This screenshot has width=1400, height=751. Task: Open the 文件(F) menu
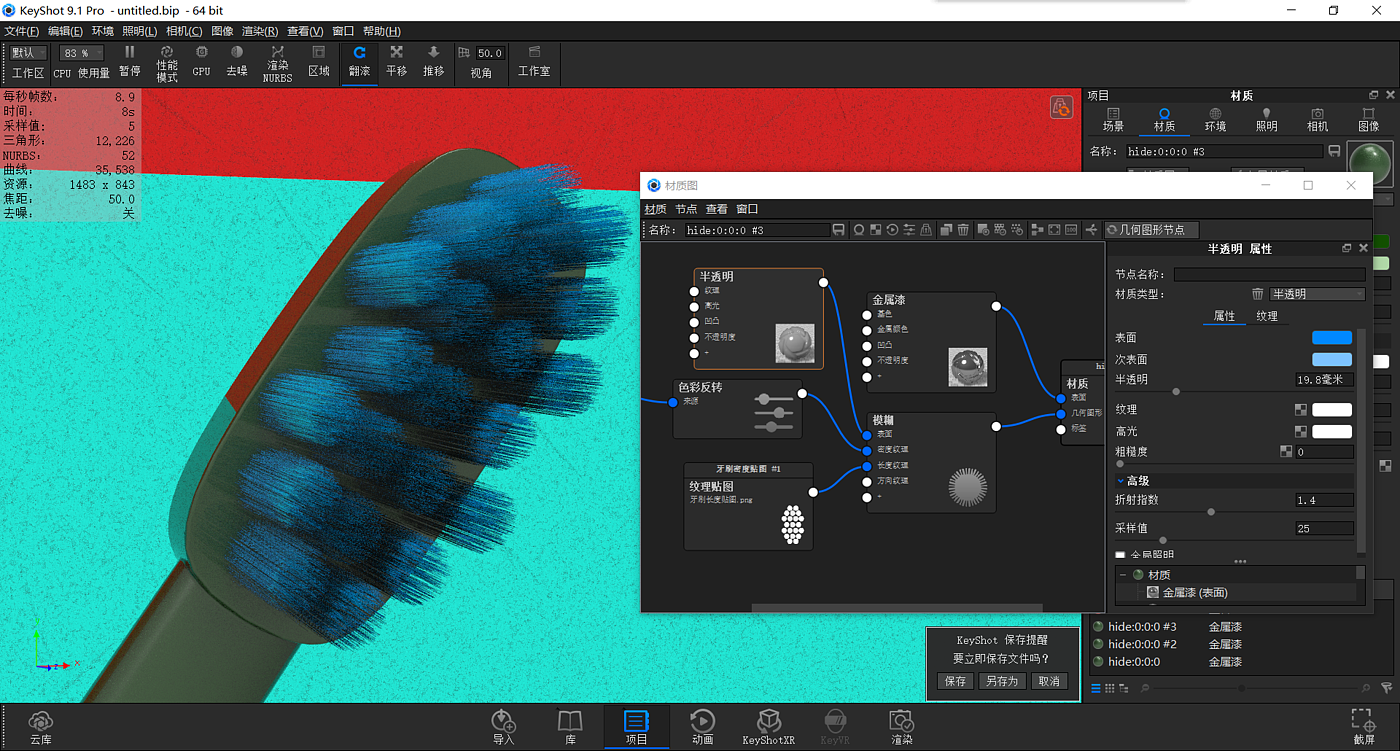(21, 31)
